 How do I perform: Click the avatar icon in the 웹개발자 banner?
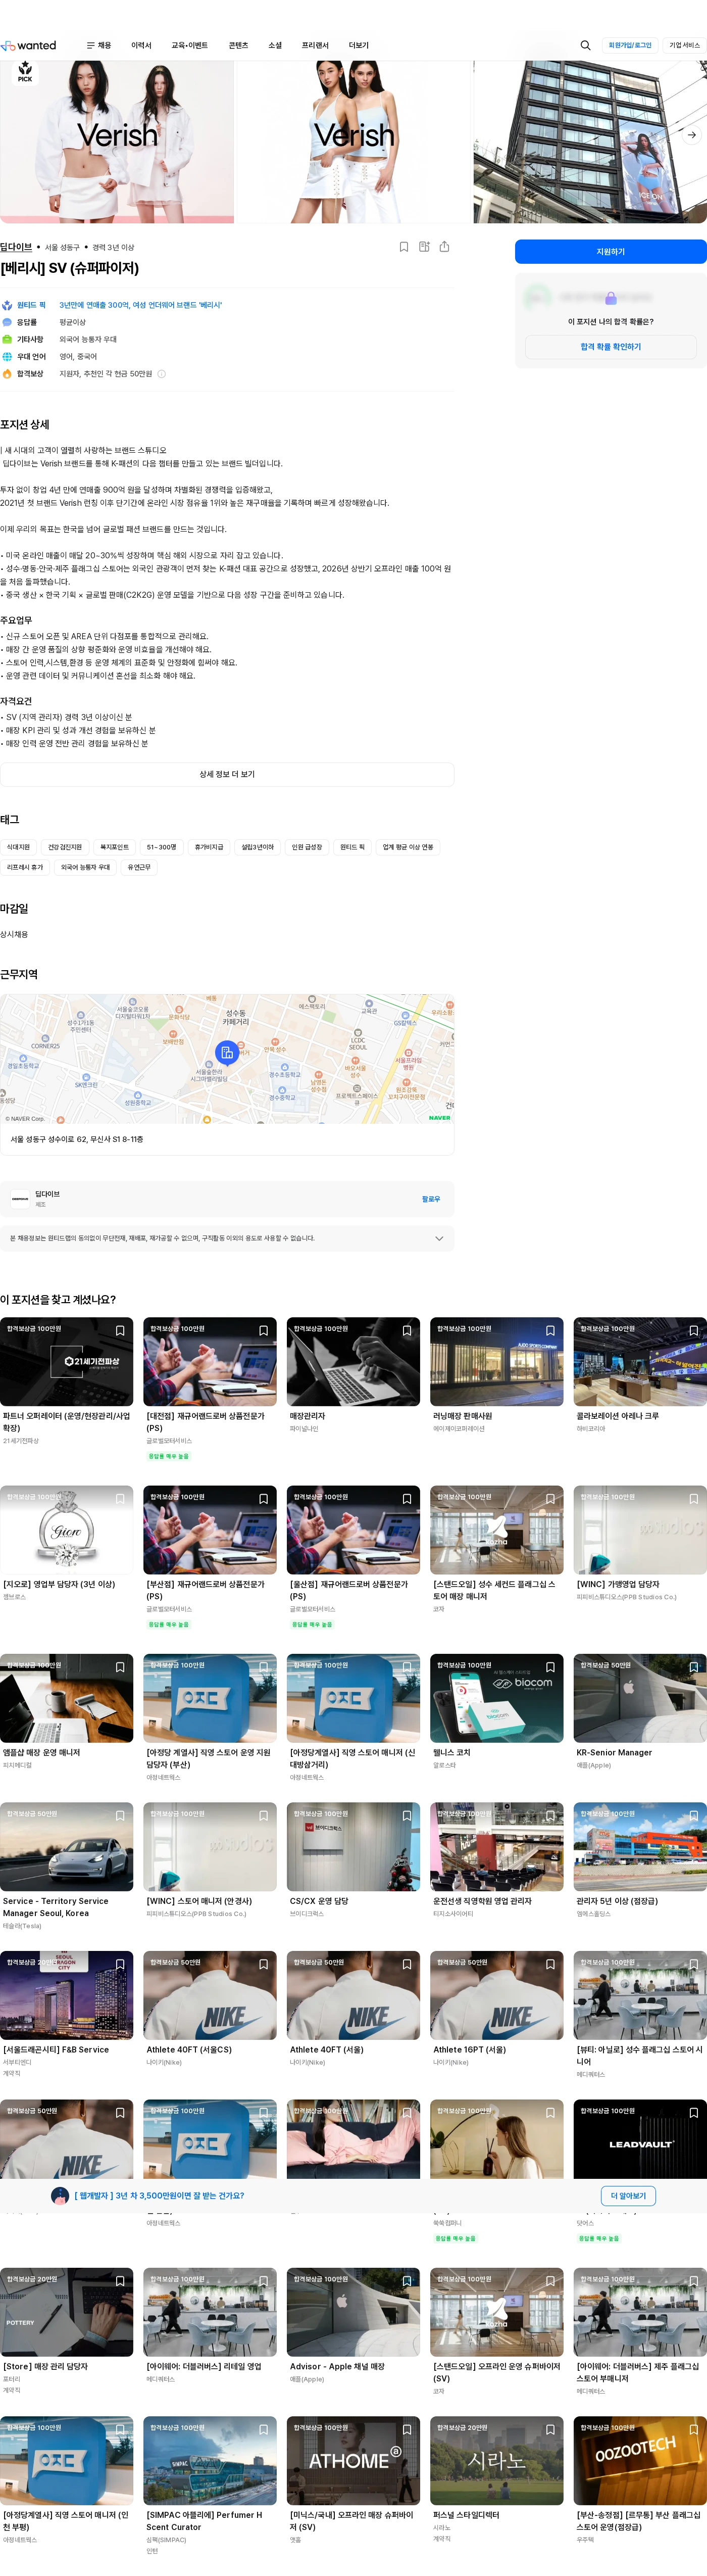pyautogui.click(x=60, y=2196)
